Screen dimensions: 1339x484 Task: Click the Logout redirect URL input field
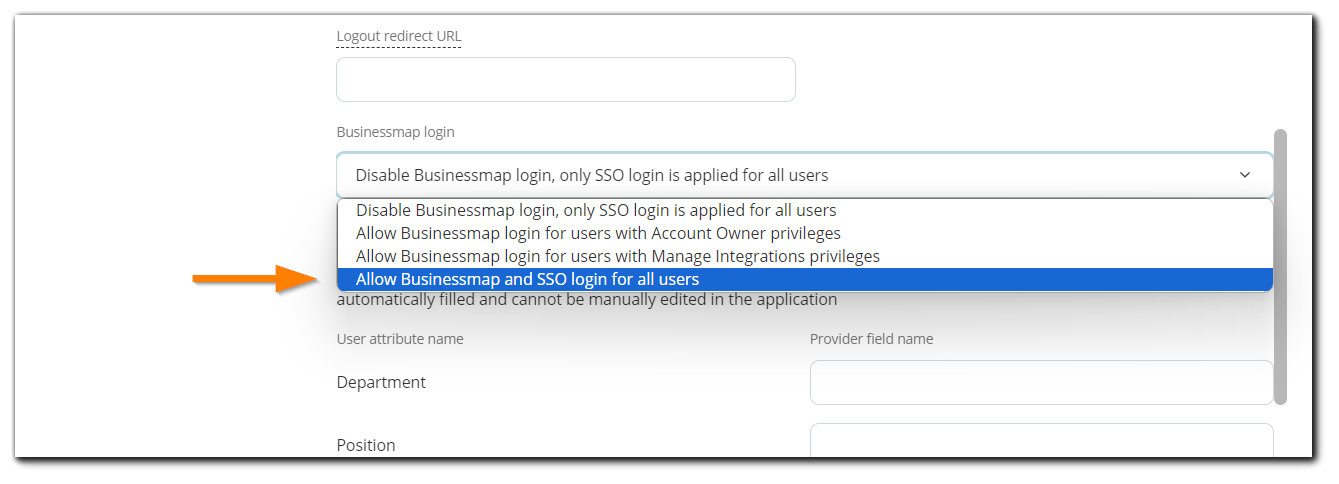pos(565,79)
